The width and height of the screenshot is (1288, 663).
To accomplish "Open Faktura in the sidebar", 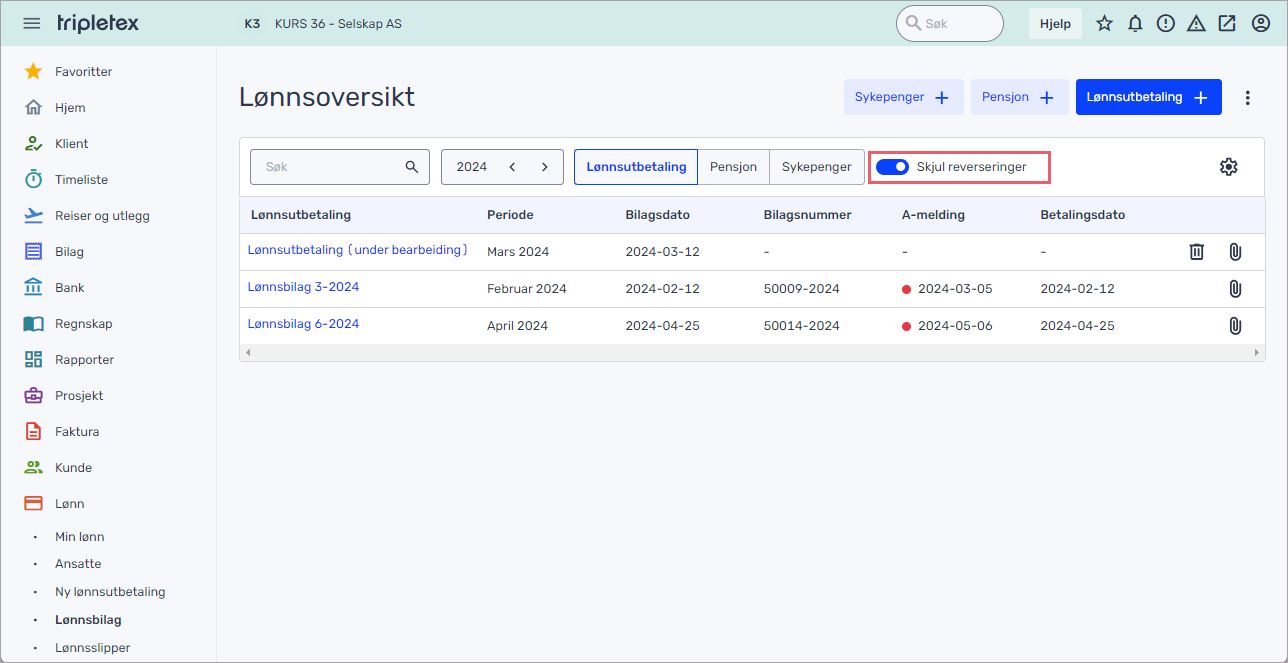I will (x=62, y=432).
